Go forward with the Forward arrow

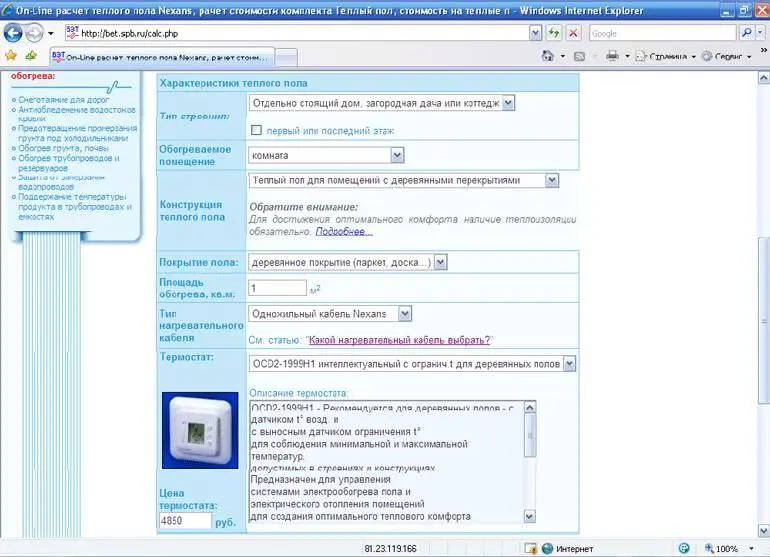34,33
